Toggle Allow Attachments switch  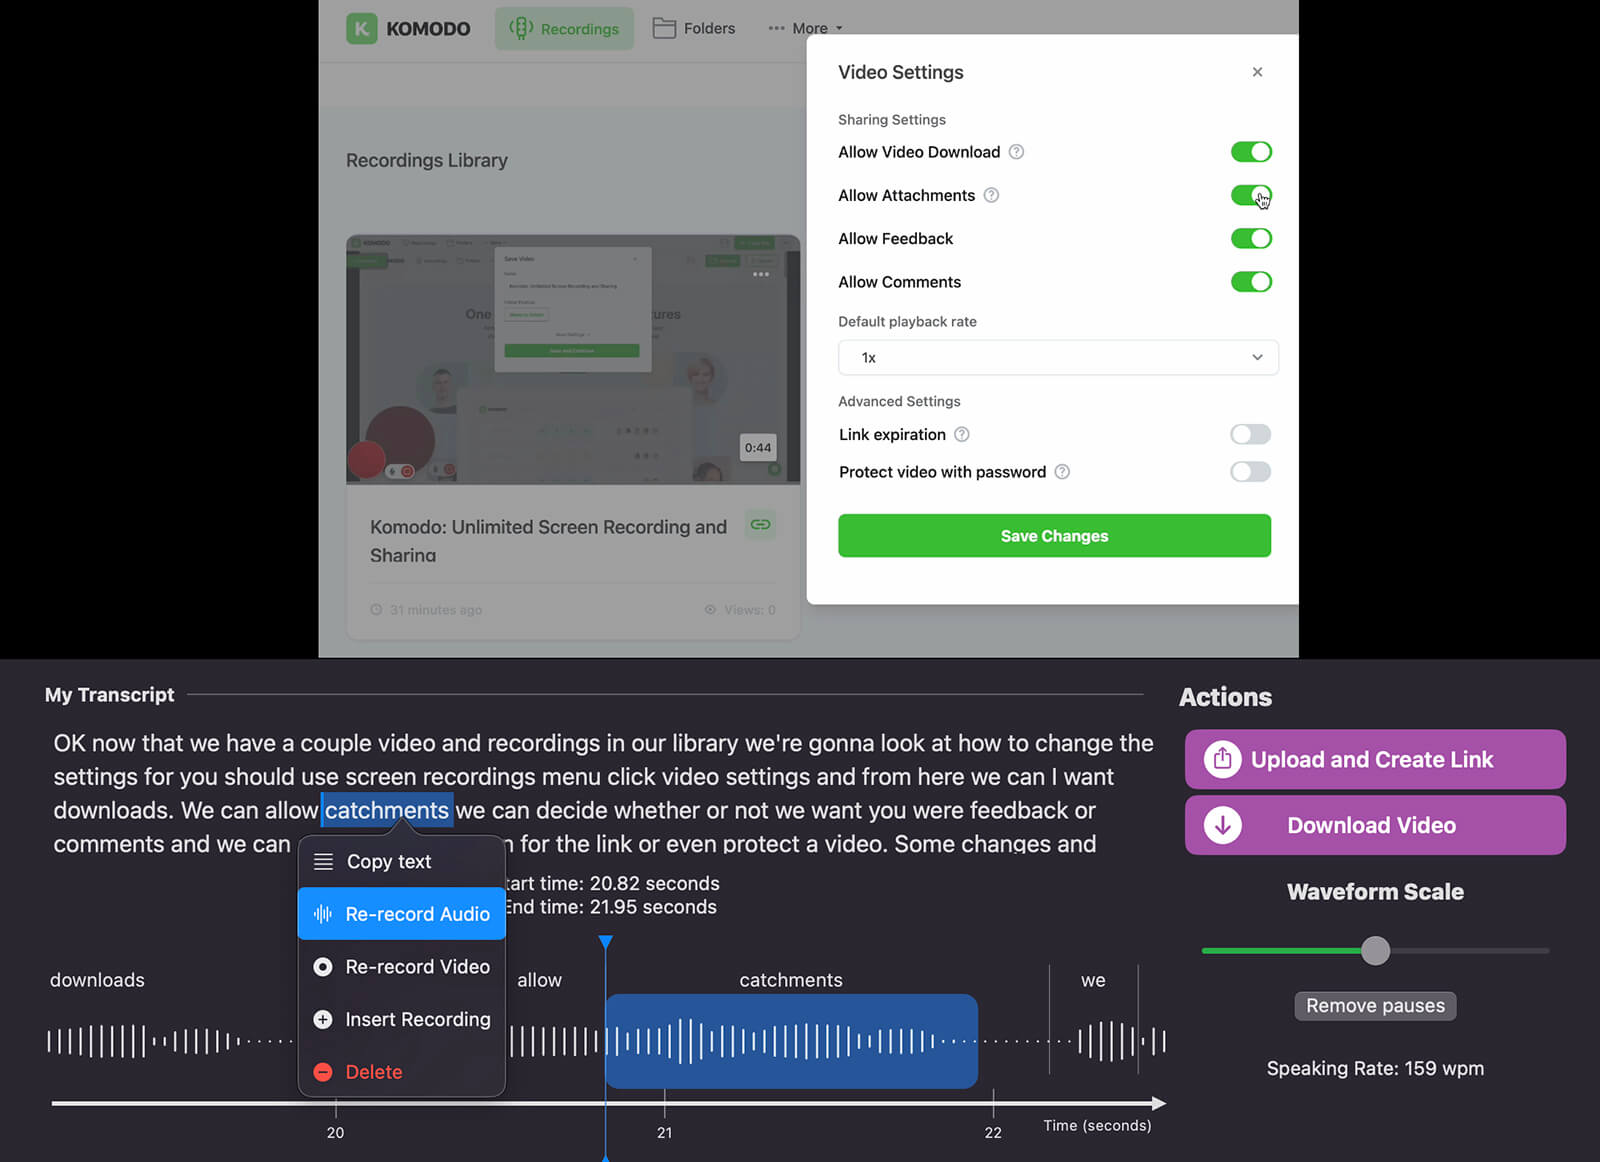coord(1251,195)
